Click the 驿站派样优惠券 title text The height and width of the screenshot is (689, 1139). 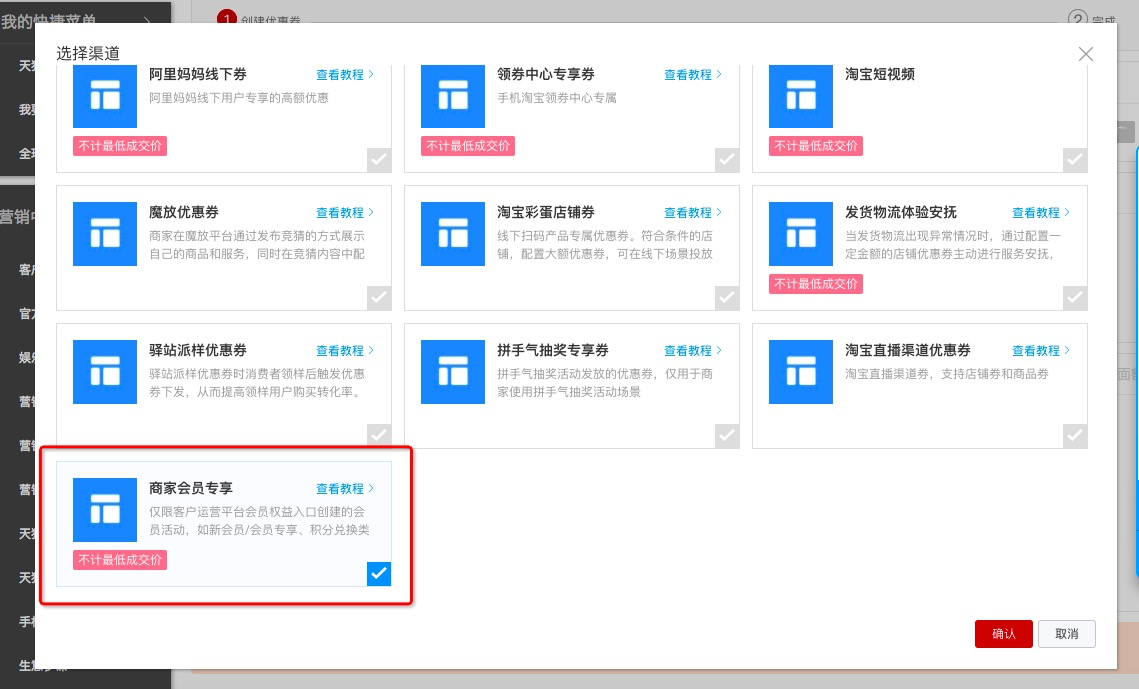198,350
